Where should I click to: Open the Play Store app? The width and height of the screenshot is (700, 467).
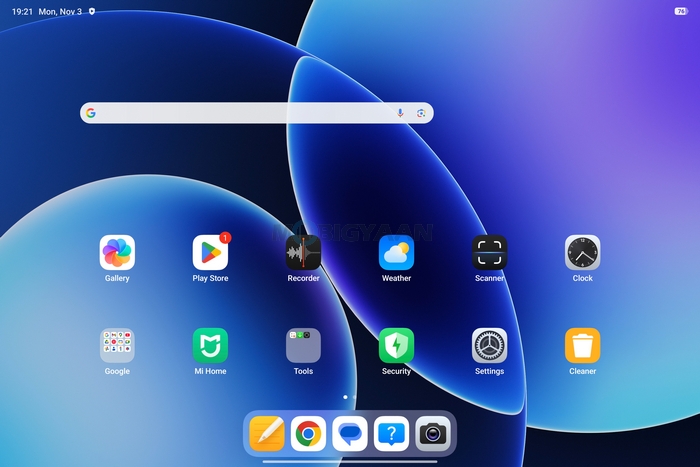click(x=210, y=253)
